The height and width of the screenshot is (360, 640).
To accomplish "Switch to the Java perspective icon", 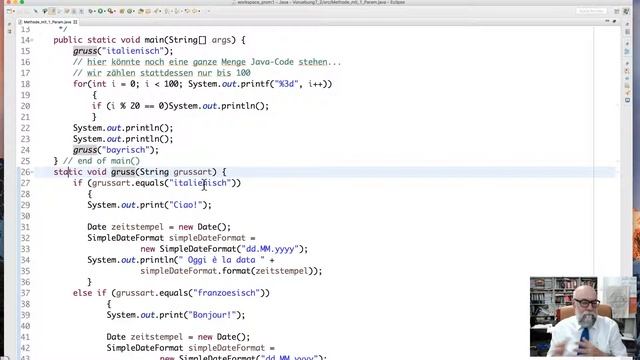I will point(627,11).
